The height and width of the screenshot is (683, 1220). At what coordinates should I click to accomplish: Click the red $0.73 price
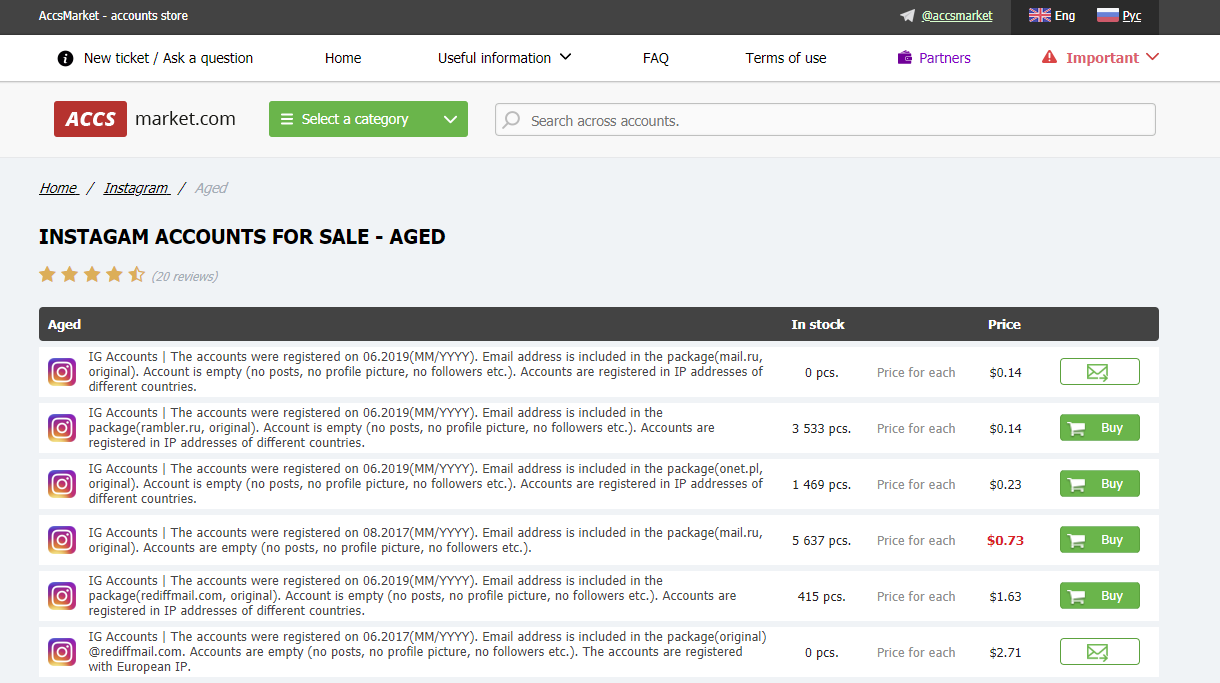click(x=1005, y=541)
